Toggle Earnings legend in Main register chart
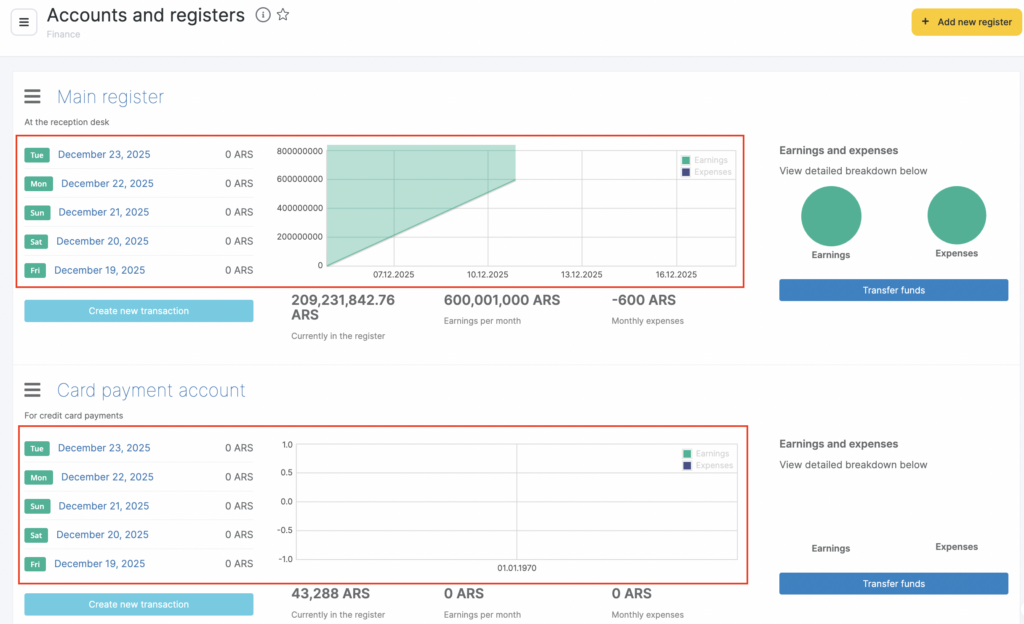1024x624 pixels. coord(705,160)
